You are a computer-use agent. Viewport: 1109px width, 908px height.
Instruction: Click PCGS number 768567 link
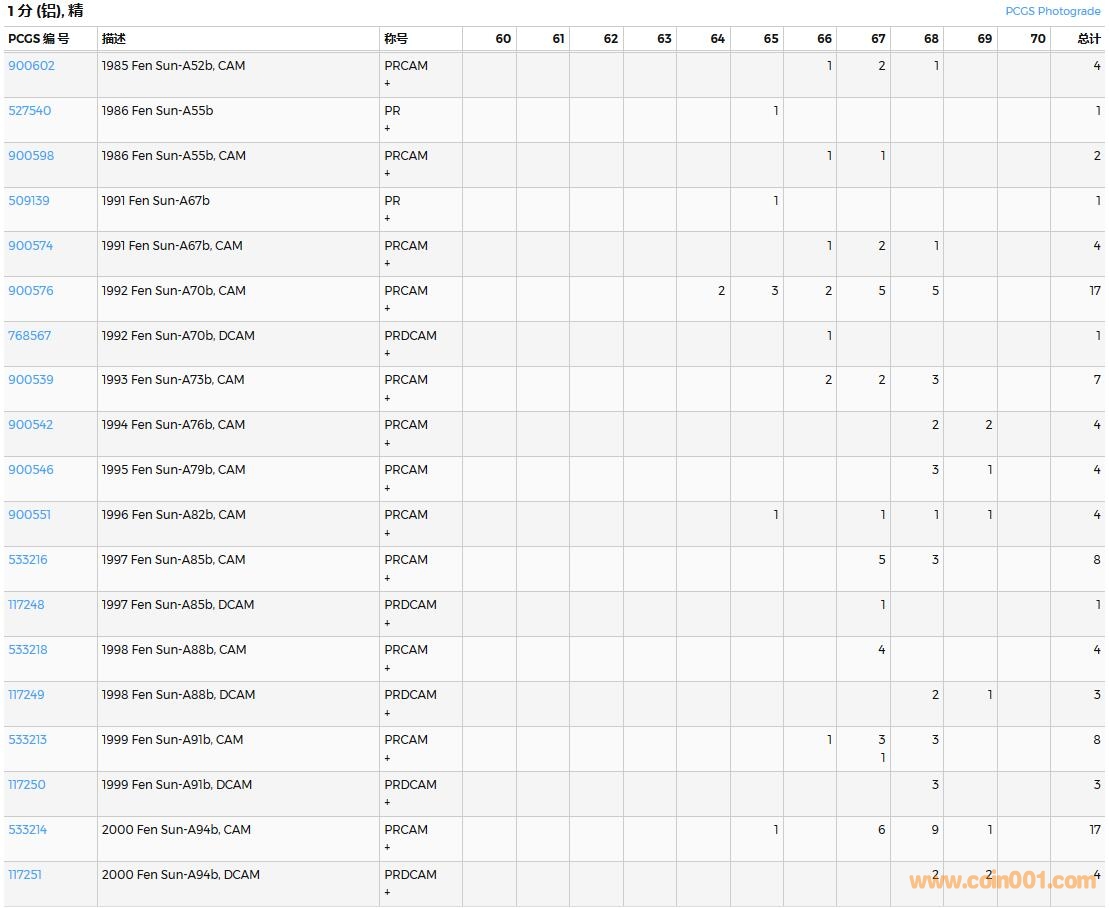pos(29,336)
